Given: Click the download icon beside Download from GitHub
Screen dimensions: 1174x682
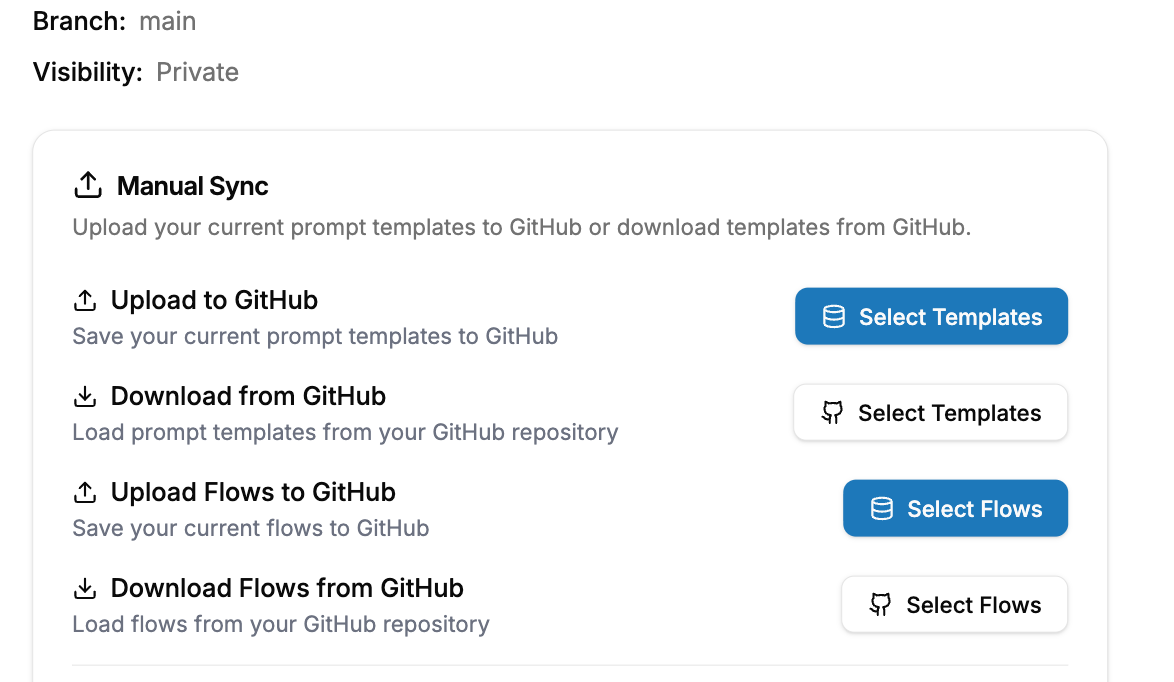Looking at the screenshot, I should (86, 397).
